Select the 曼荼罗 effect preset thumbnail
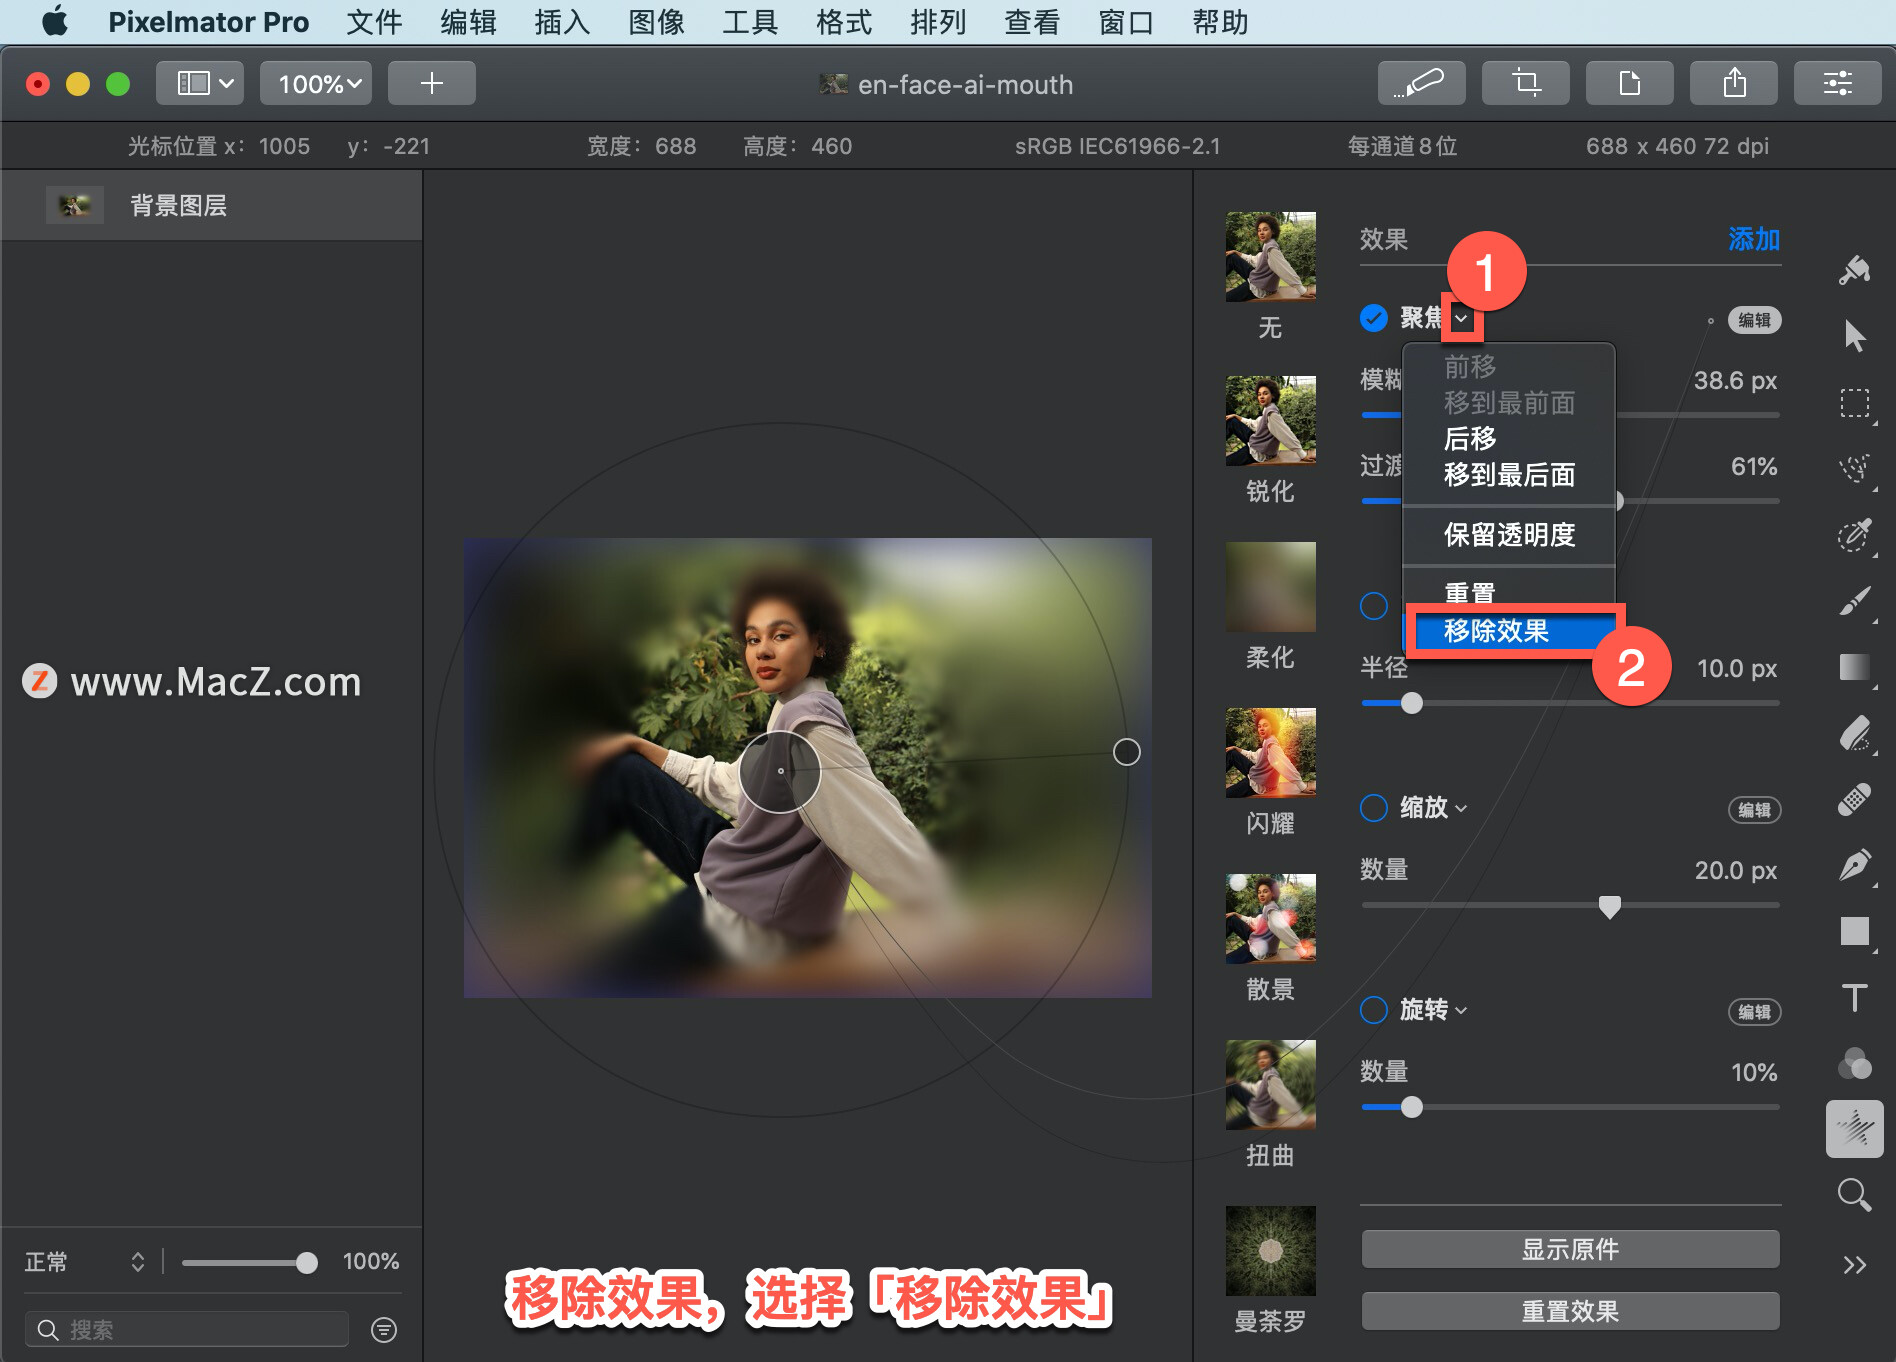 click(x=1270, y=1251)
